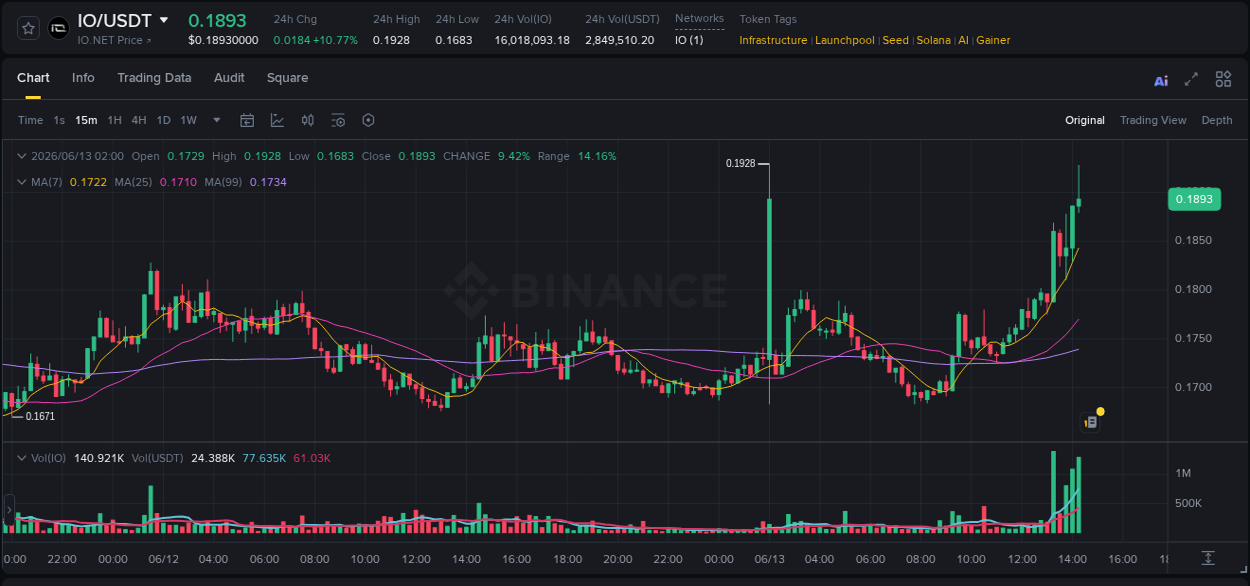Click the 24h High value 0.1928

click(x=391, y=40)
